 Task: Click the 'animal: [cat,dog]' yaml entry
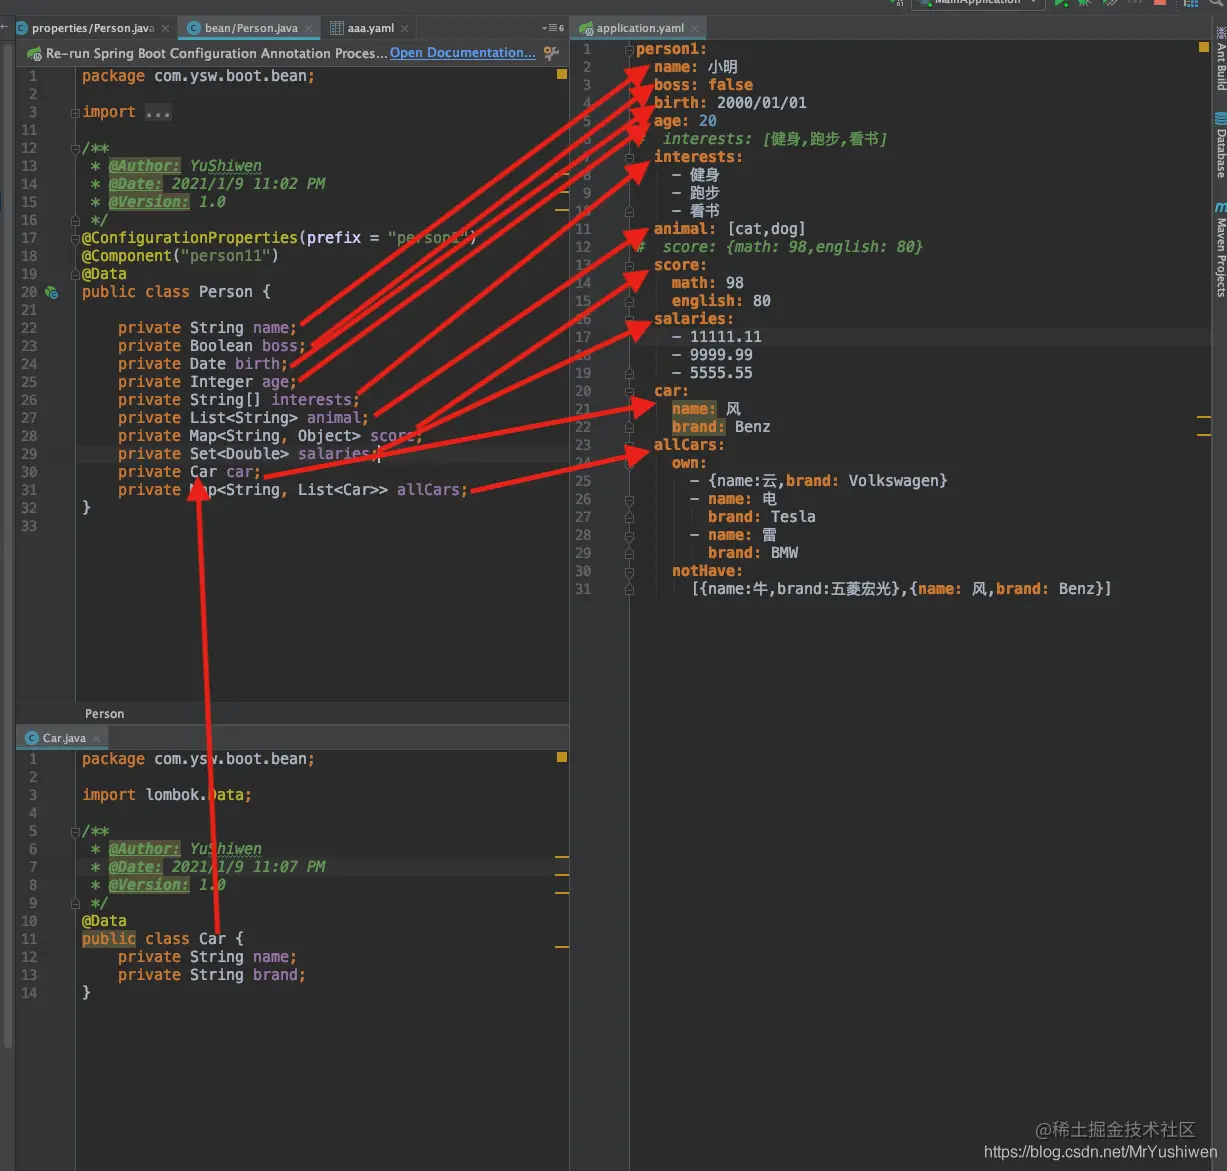pyautogui.click(x=729, y=229)
